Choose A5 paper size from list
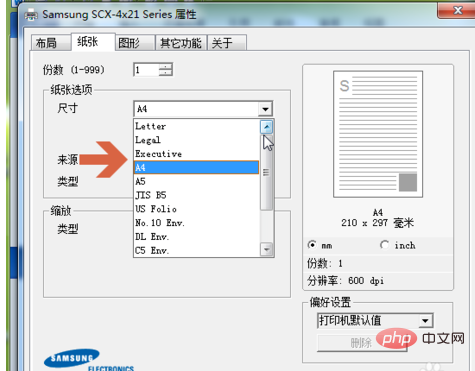475x371 pixels. click(197, 181)
